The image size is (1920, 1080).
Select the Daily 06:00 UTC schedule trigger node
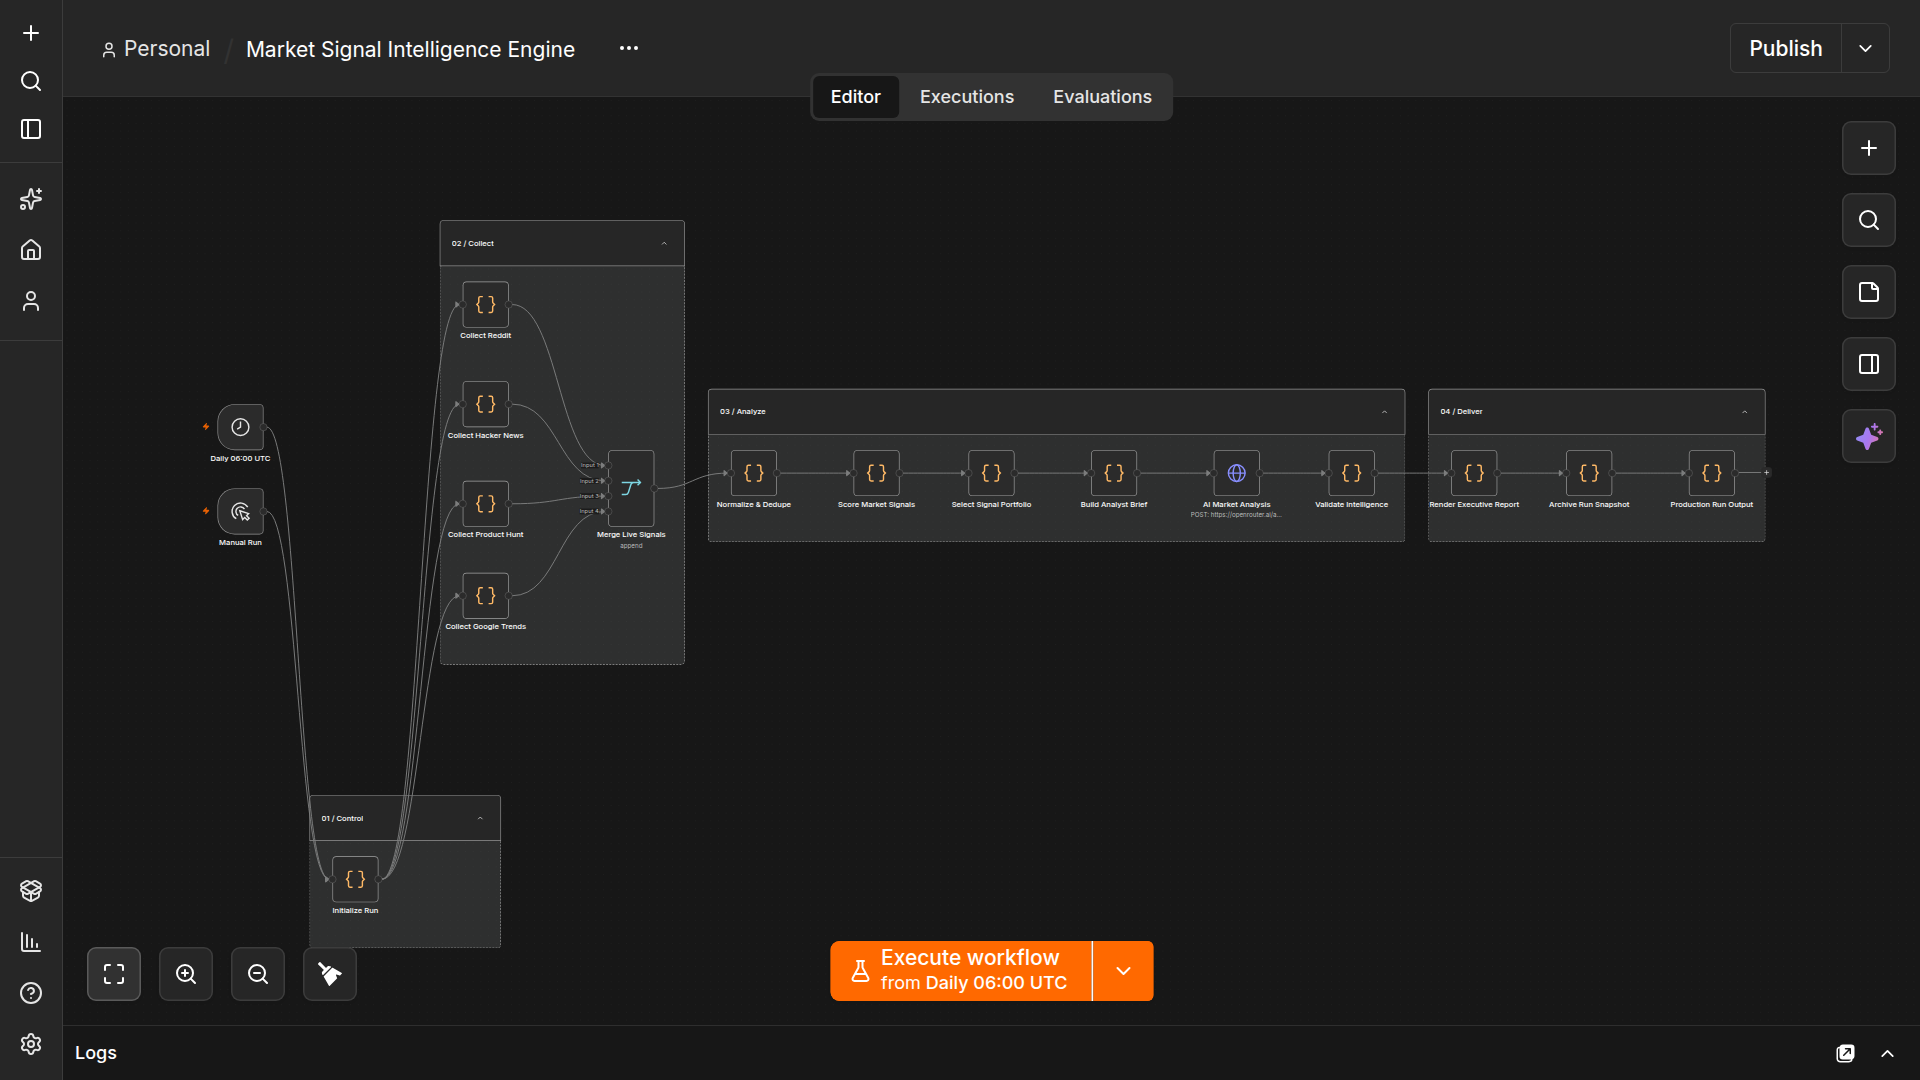point(240,427)
